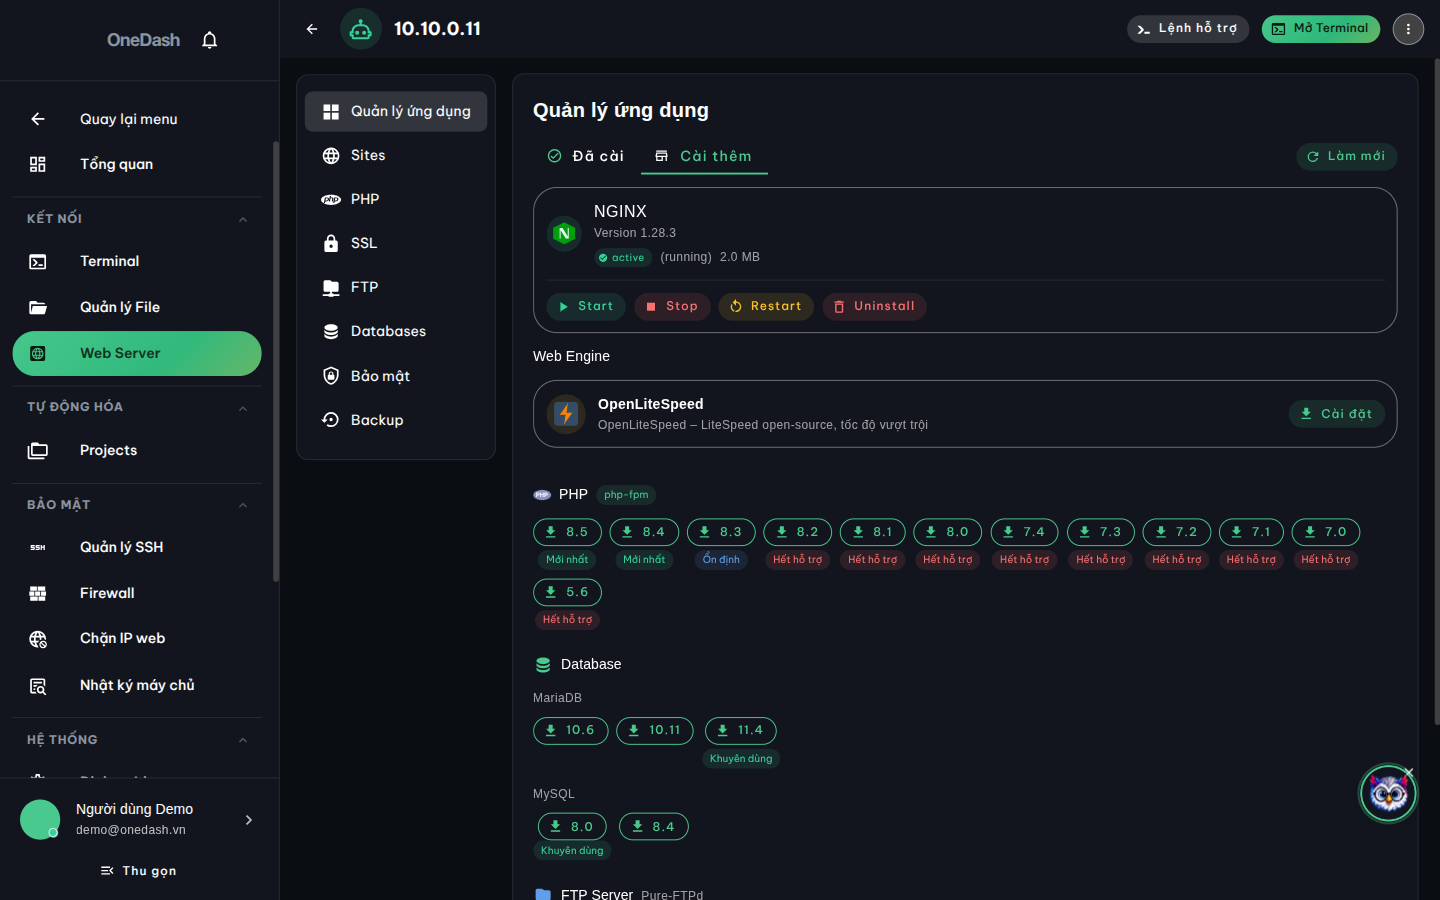Image resolution: width=1440 pixels, height=900 pixels.
Task: Open notifications bell icon
Action: [209, 40]
